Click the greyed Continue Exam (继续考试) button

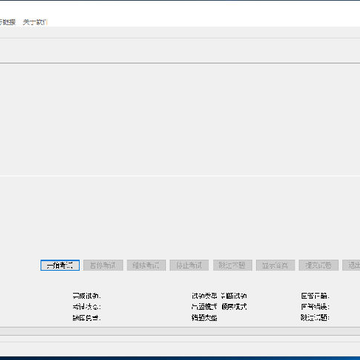(146, 265)
